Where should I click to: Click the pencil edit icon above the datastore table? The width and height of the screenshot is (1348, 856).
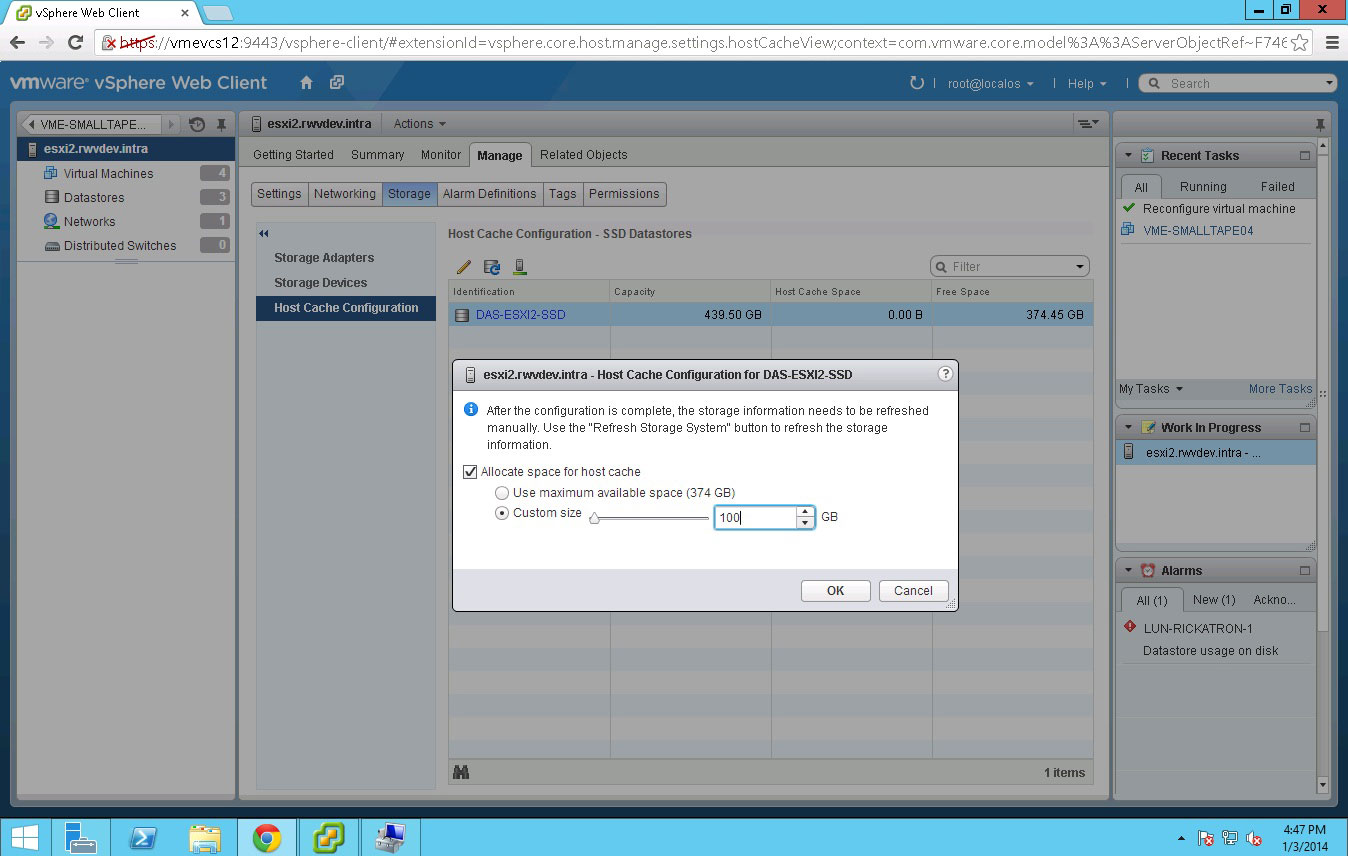[x=463, y=267]
